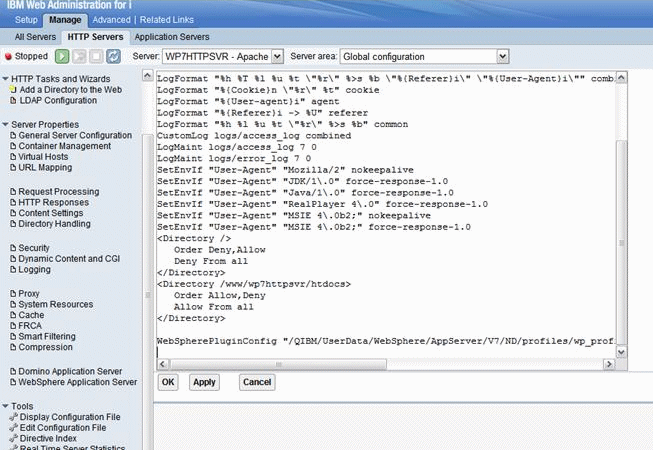Viewport: 653px width, 450px height.
Task: Switch to Application Servers subtab
Action: point(172,37)
